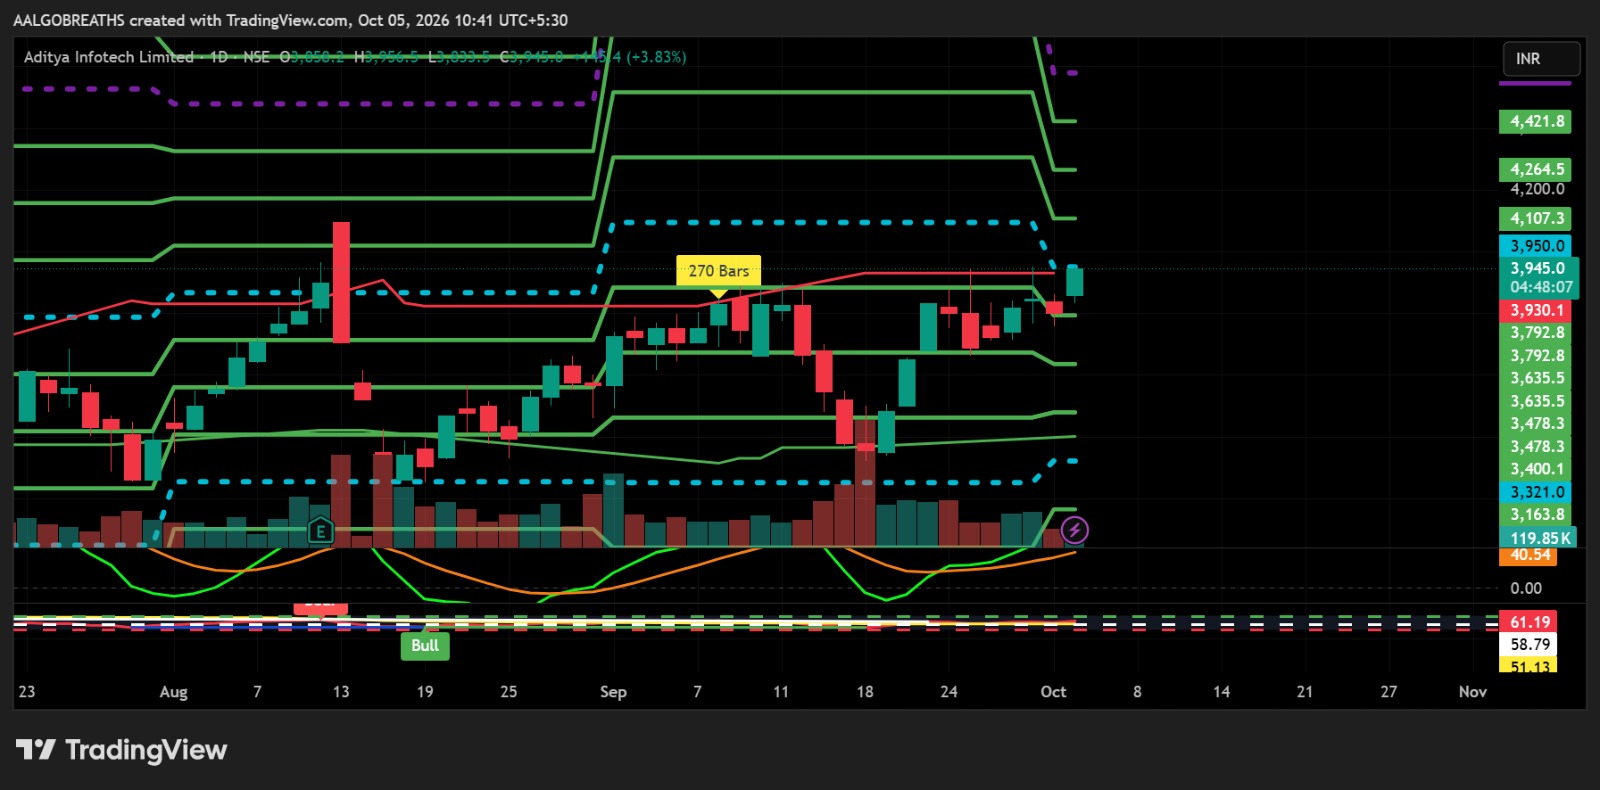1600x790 pixels.
Task: Click the 4,107.3 green price label
Action: pyautogui.click(x=1535, y=219)
